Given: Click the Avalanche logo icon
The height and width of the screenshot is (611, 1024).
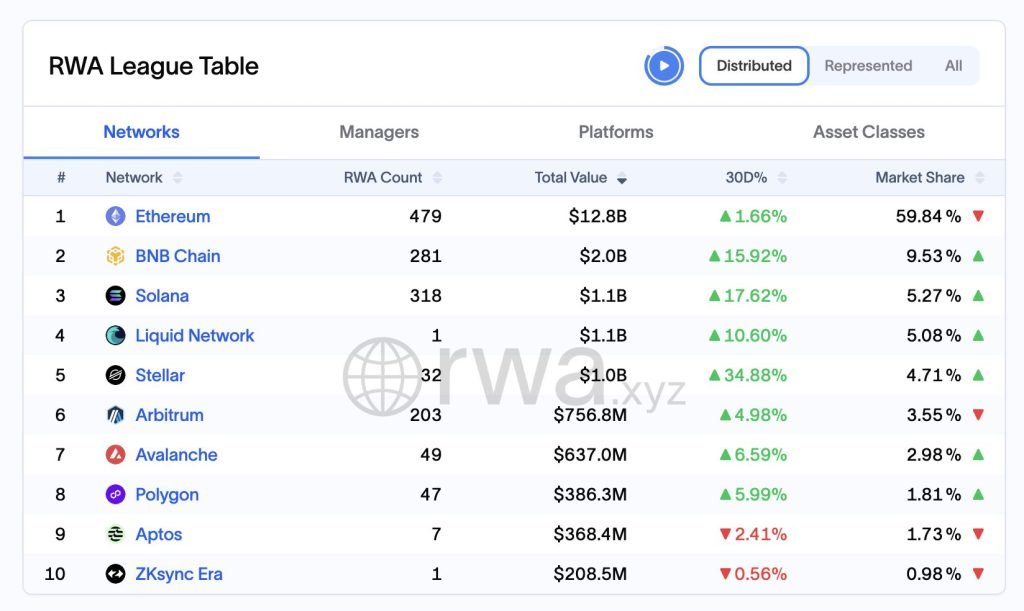Looking at the screenshot, I should (116, 455).
